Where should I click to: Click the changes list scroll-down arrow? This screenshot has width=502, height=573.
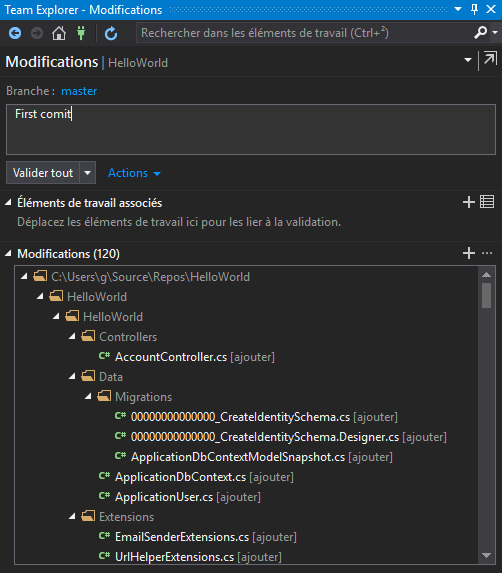click(486, 555)
